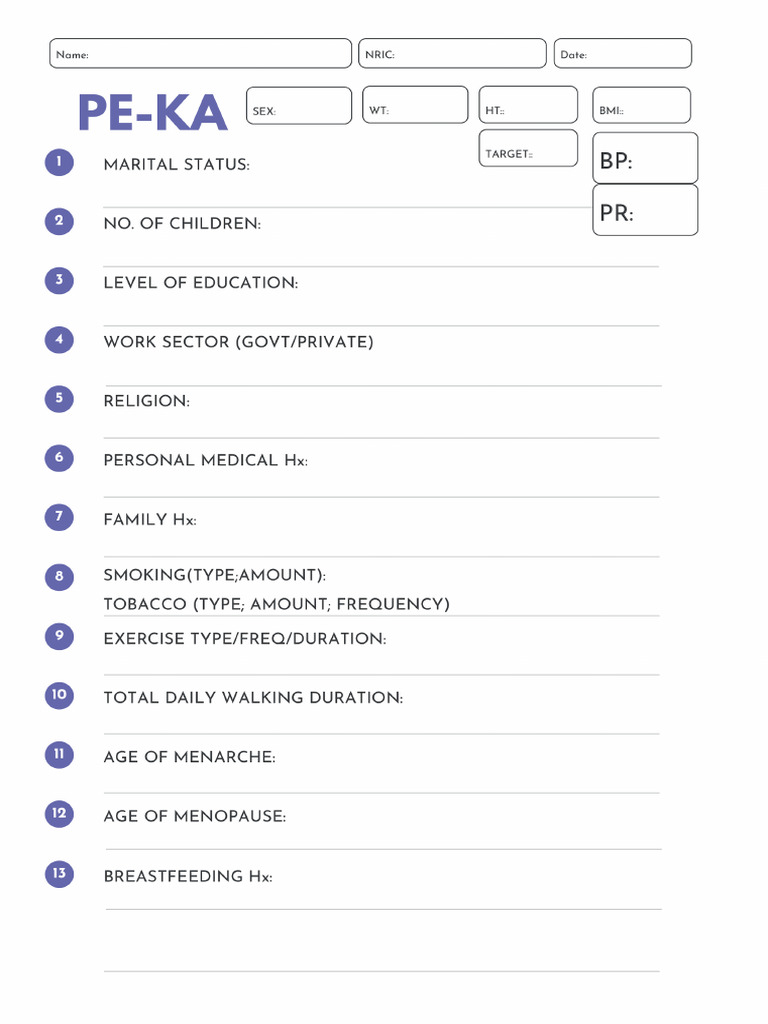Click the number 8 circle next to Smoking
This screenshot has width=768, height=1024.
[59, 576]
